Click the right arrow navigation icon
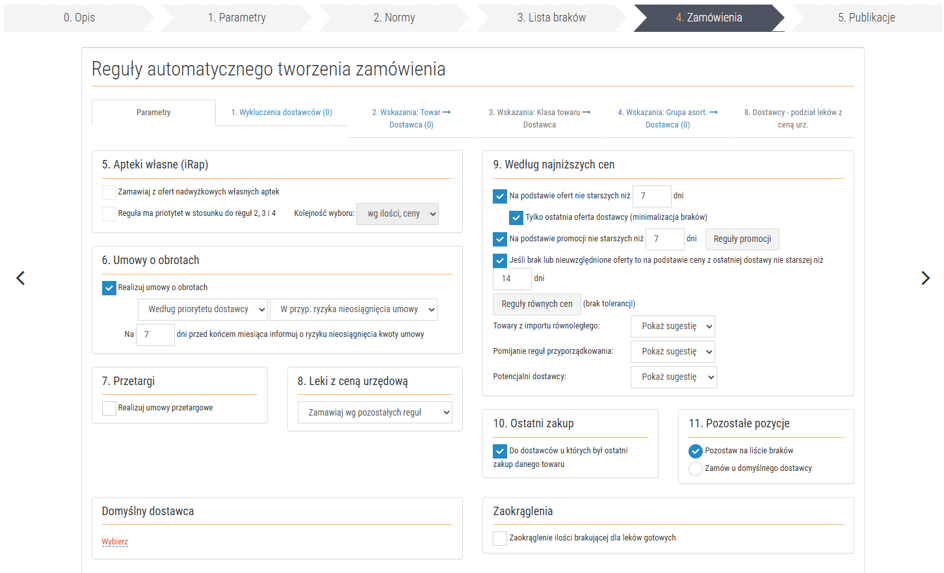The width and height of the screenshot is (944, 573). (x=925, y=278)
